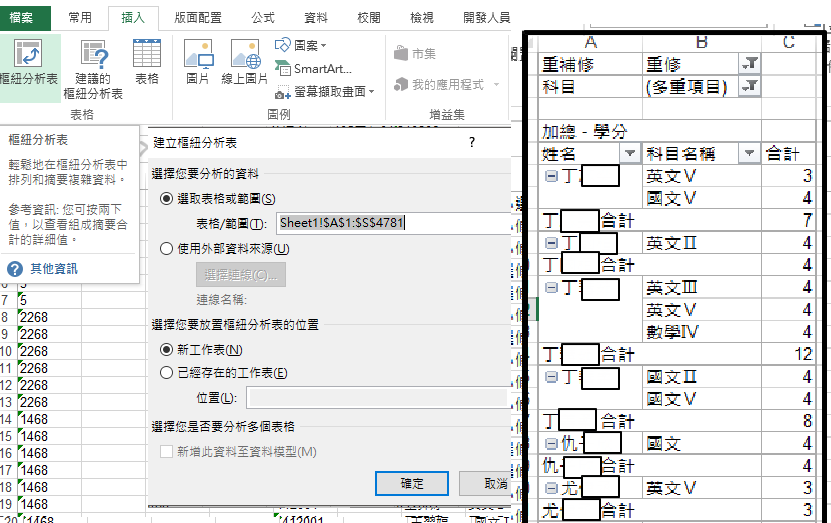
Task: Click cell with 2268 in row 8
Action: click(49, 317)
